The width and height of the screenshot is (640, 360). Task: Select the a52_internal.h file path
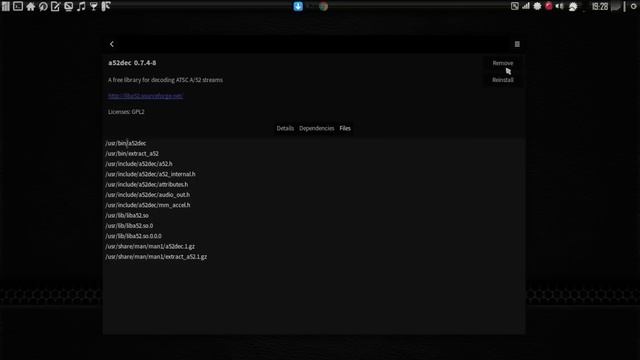(150, 174)
